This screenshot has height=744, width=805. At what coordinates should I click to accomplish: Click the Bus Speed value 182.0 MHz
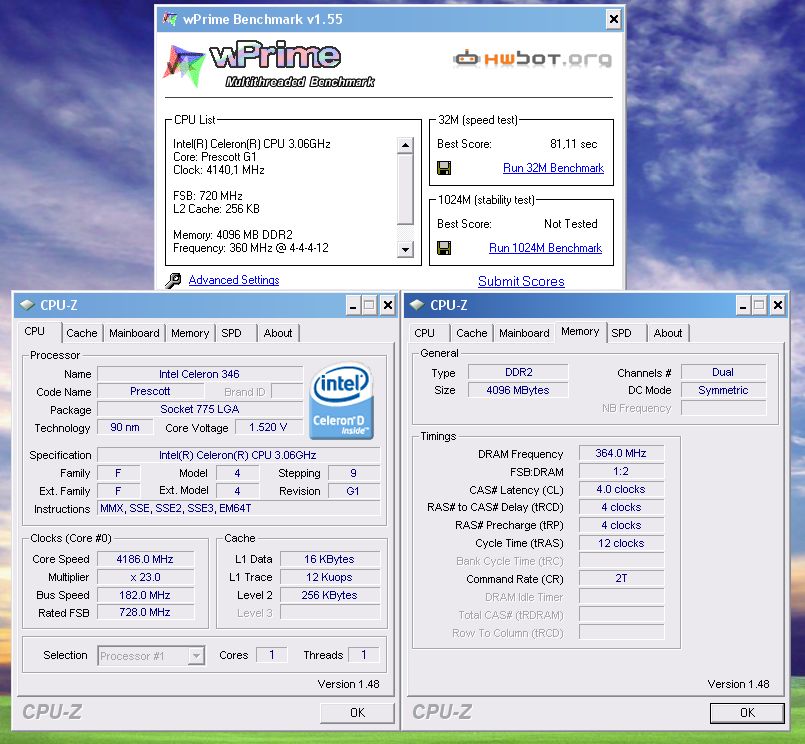145,595
